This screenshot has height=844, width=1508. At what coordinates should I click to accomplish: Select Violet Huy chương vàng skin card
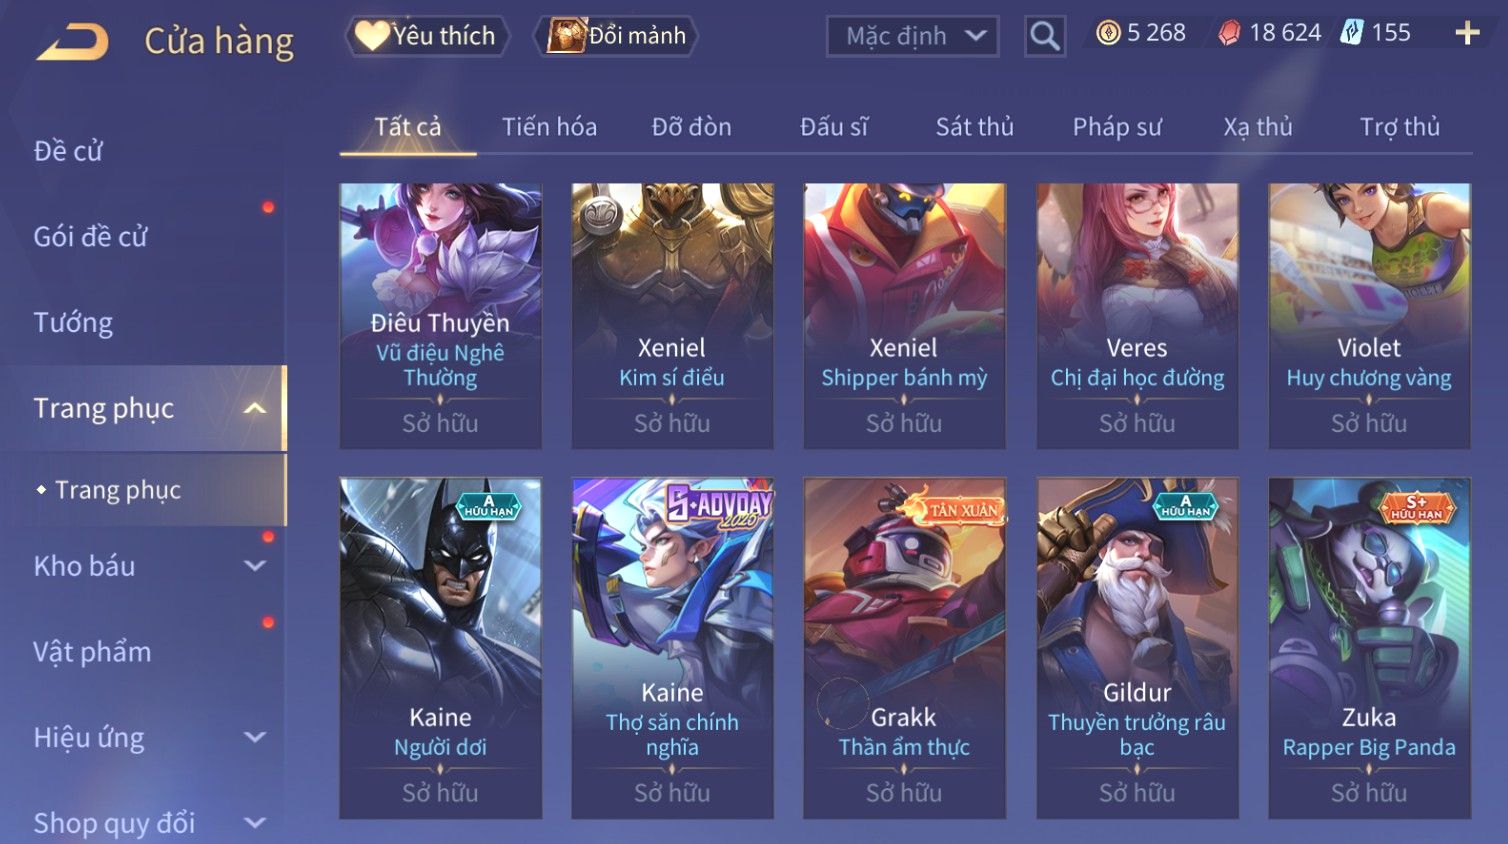coord(1369,316)
